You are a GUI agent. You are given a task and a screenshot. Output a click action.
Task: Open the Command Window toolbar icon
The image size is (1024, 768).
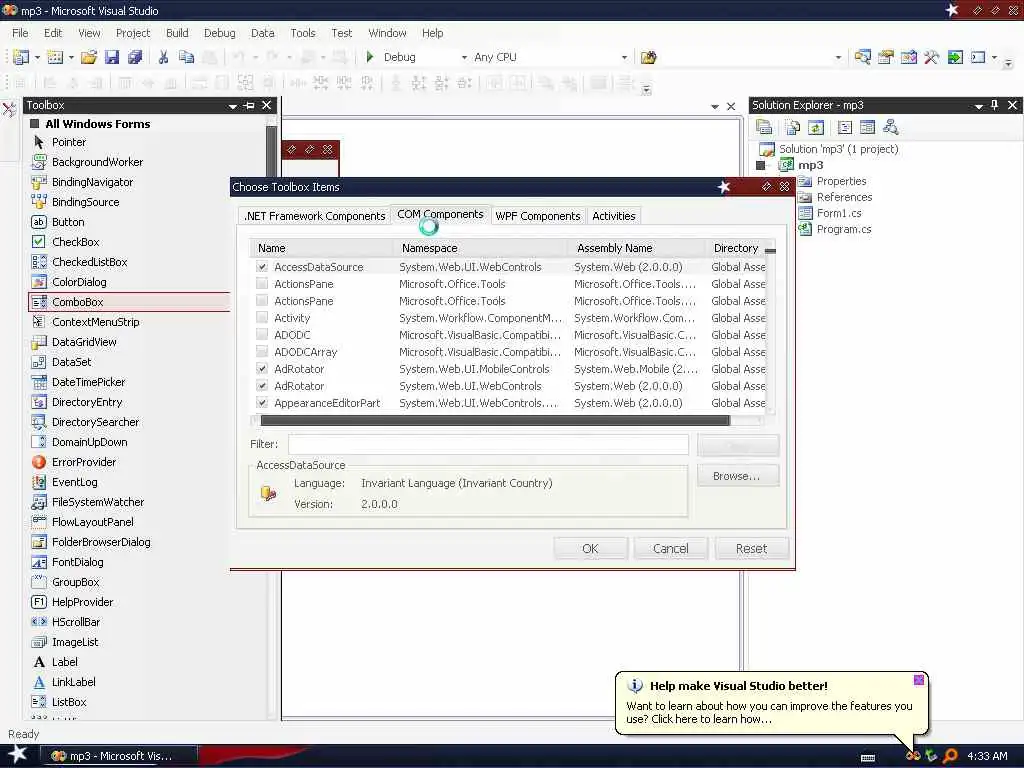pyautogui.click(x=978, y=57)
